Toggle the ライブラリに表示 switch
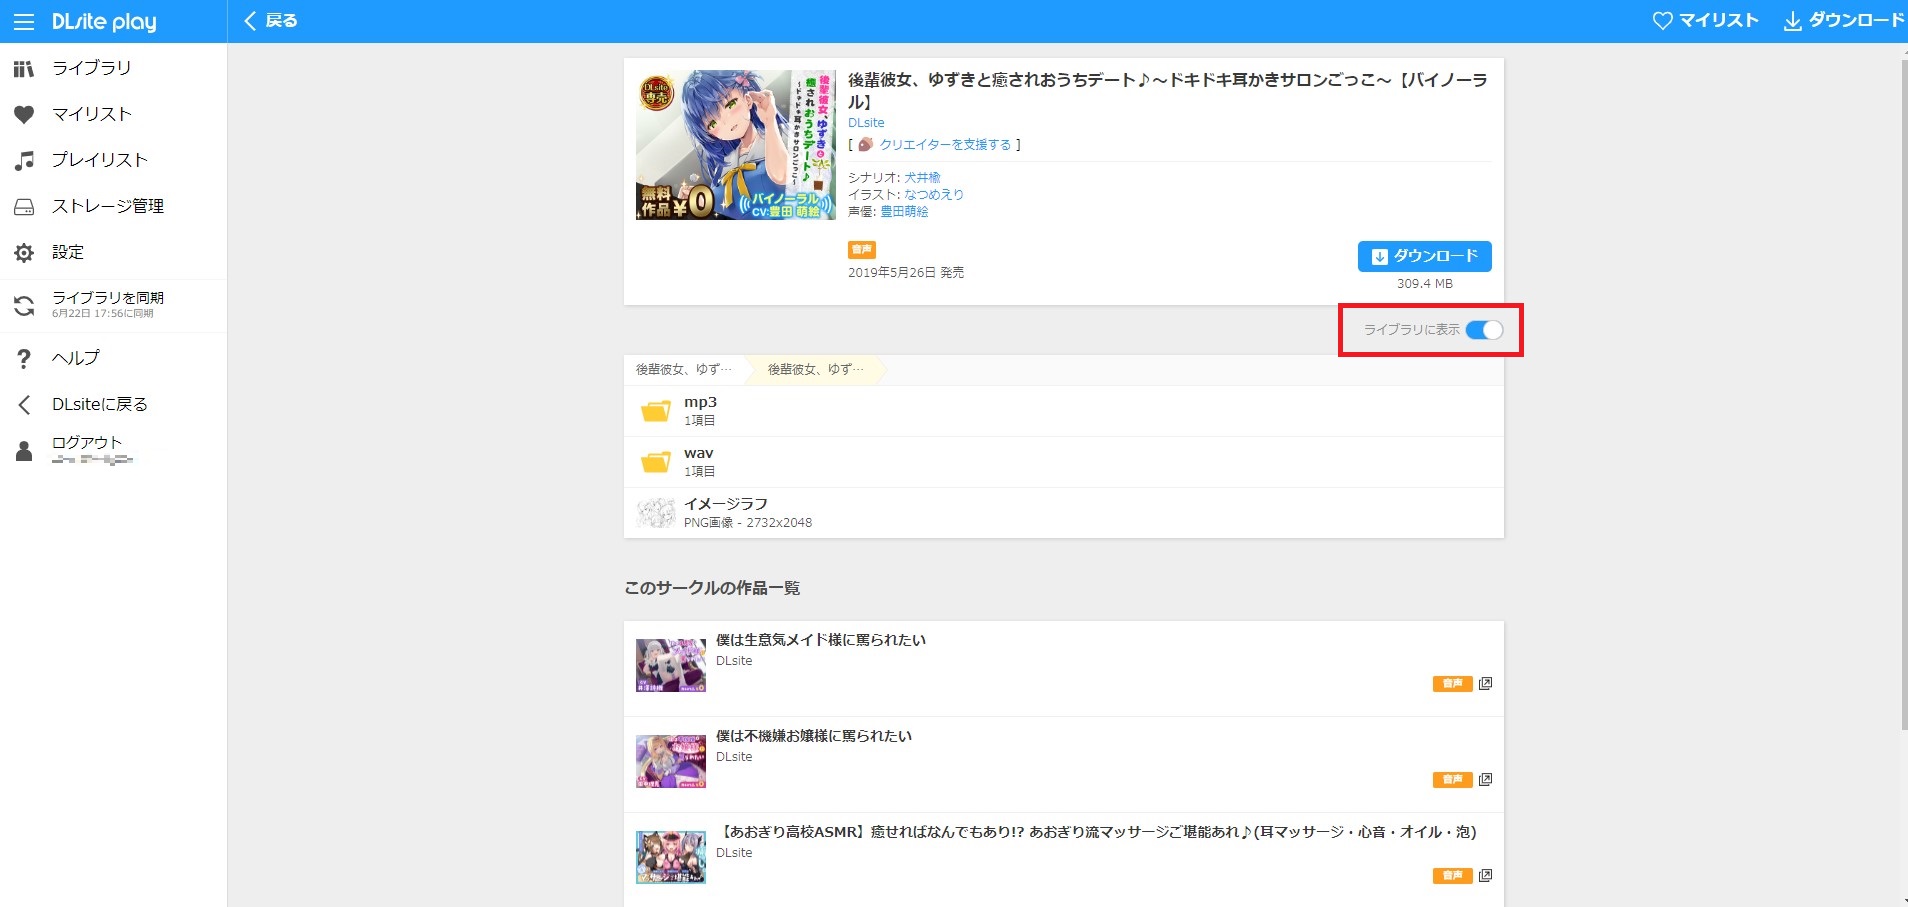 1484,330
